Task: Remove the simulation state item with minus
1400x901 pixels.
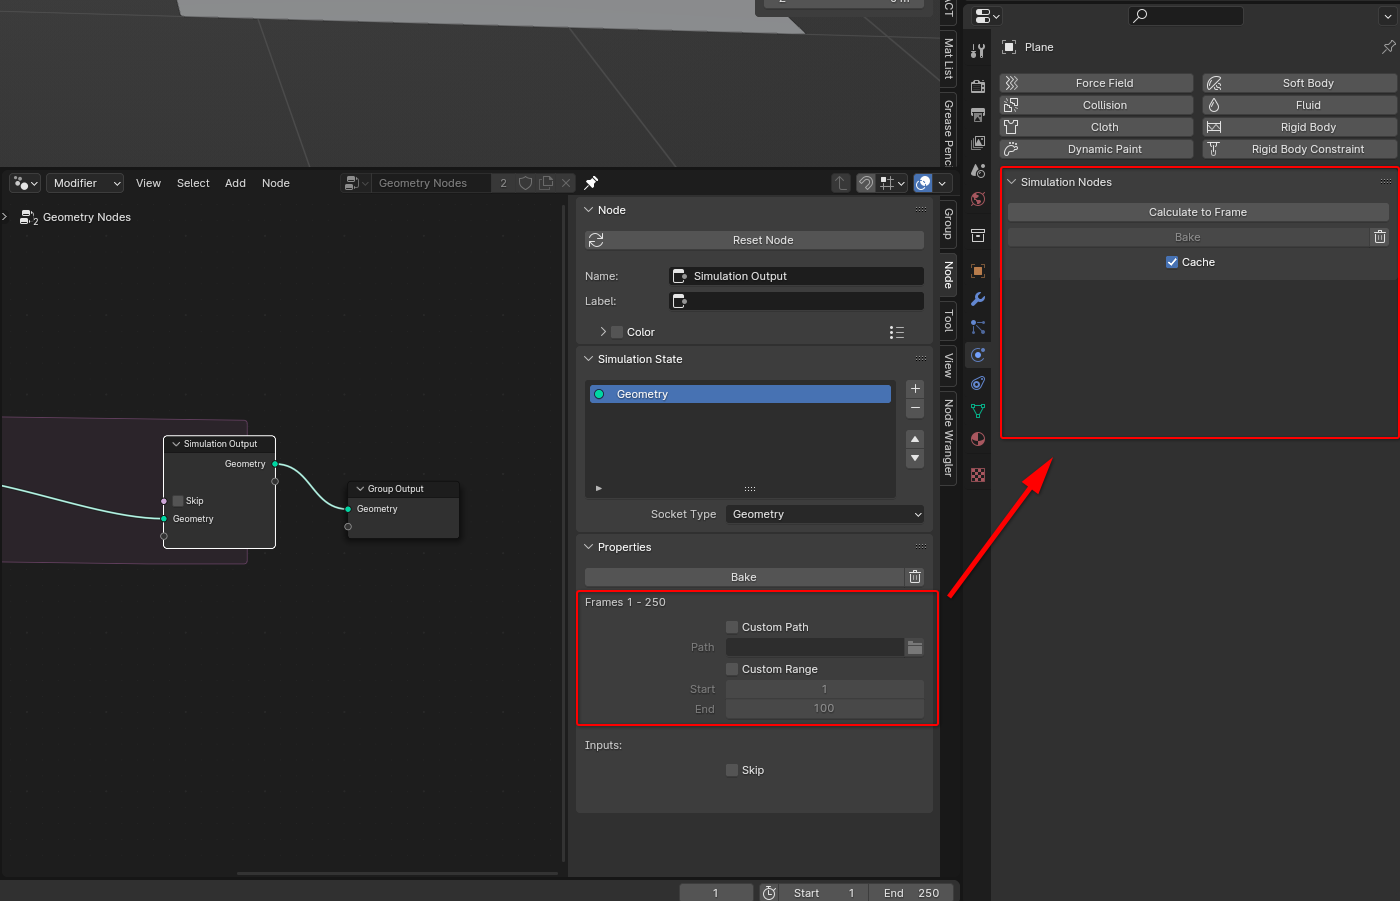Action: pos(915,409)
